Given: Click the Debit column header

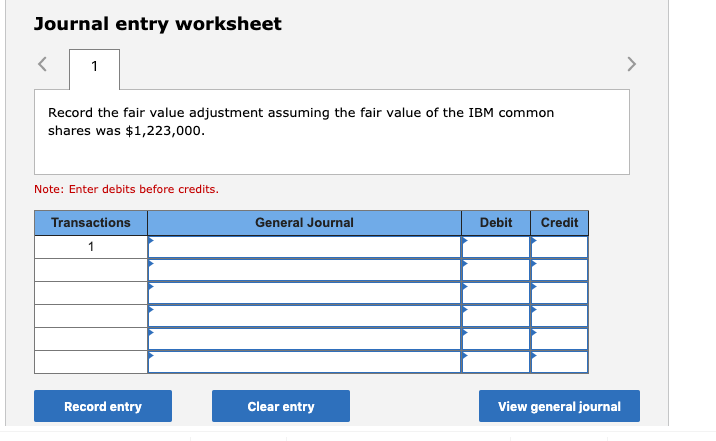Looking at the screenshot, I should pos(496,223).
